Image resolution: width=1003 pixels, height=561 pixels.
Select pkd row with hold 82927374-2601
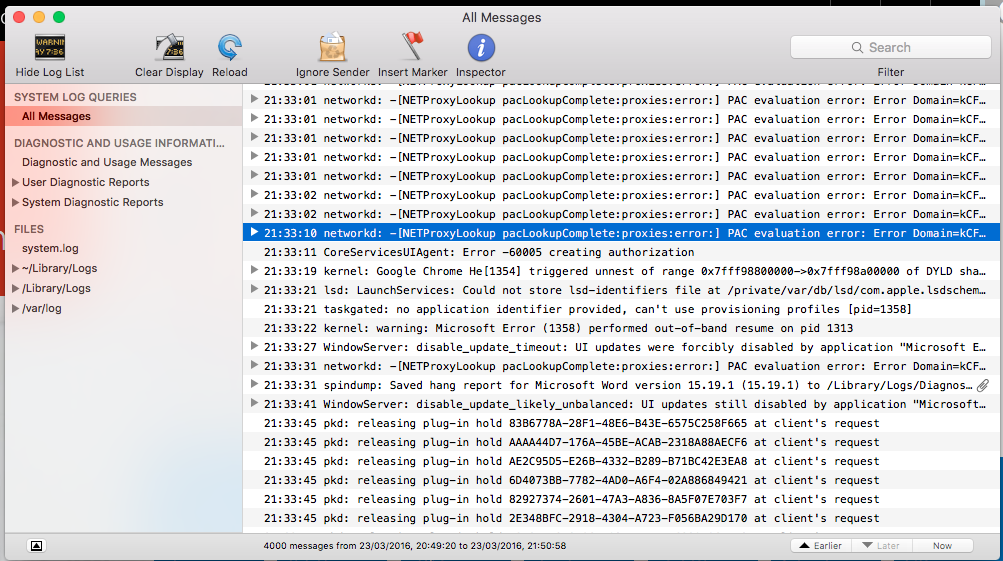click(x=621, y=499)
